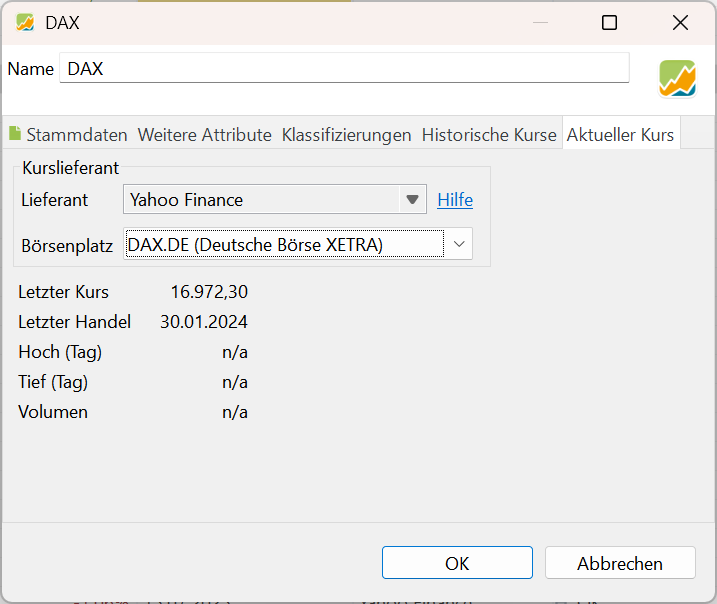This screenshot has width=717, height=604.
Task: Open the Lieferant Yahoo Finance dropdown
Action: point(275,200)
